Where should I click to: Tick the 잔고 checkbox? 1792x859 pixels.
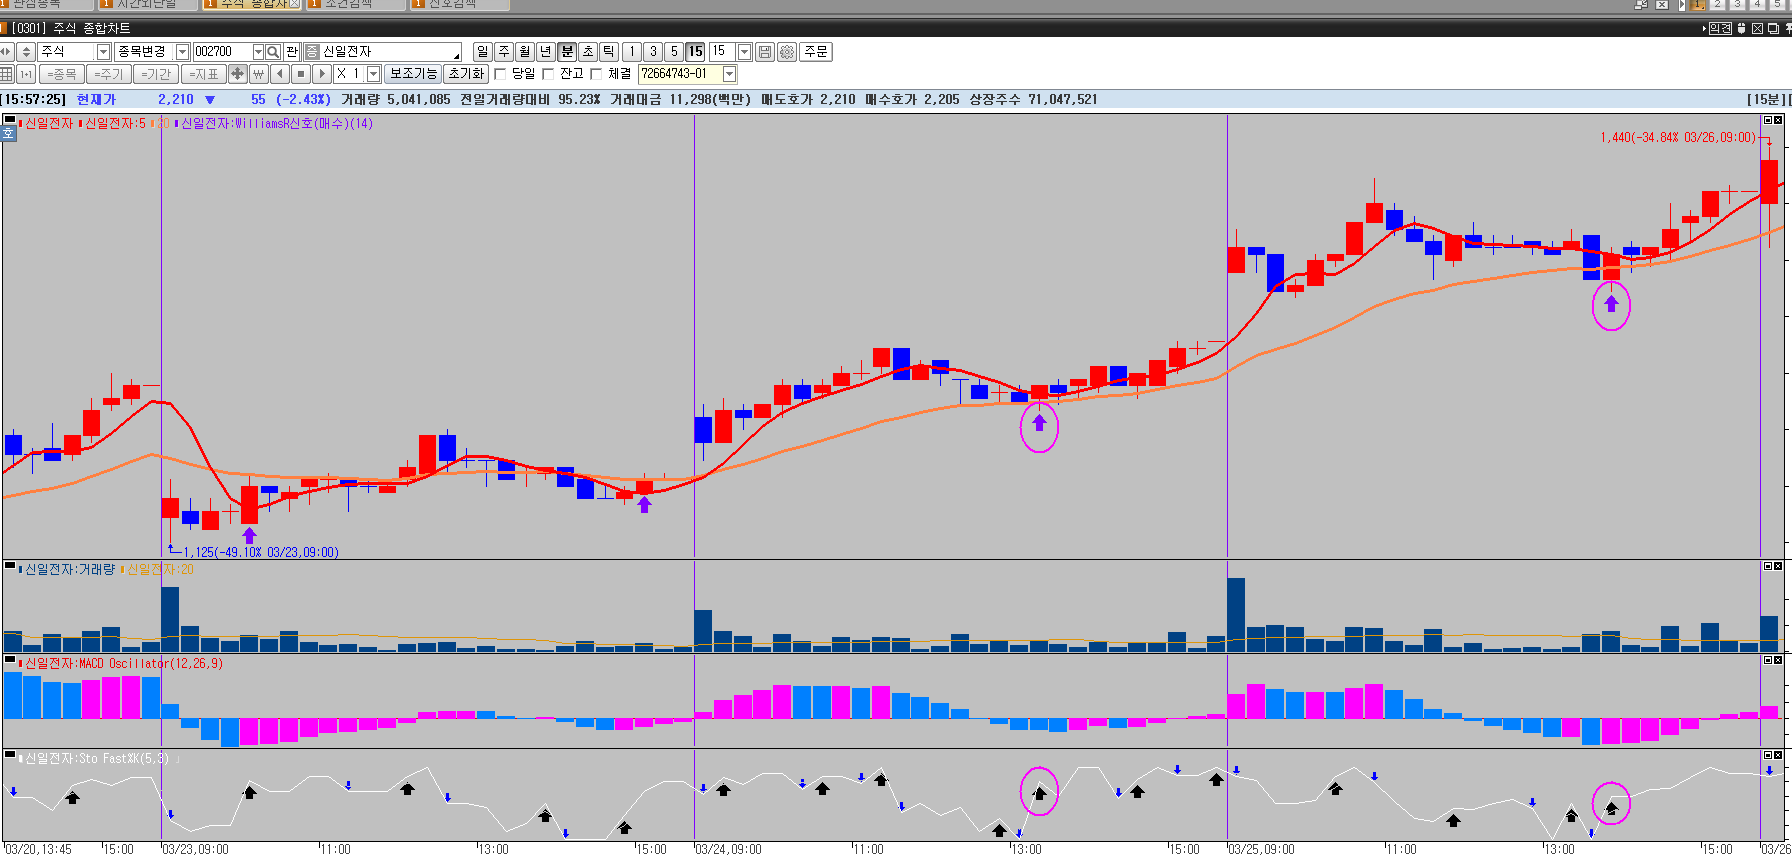(548, 74)
